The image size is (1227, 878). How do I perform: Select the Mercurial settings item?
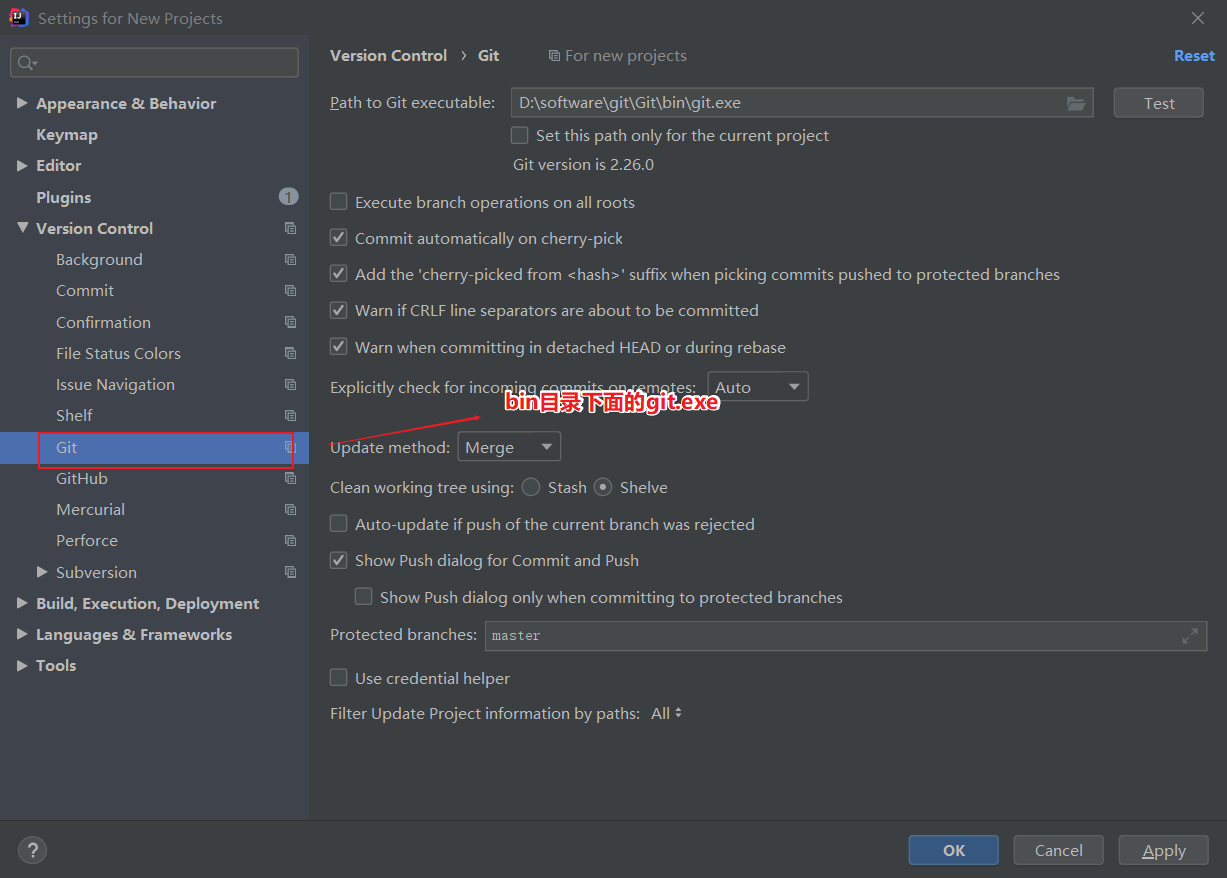(90, 509)
